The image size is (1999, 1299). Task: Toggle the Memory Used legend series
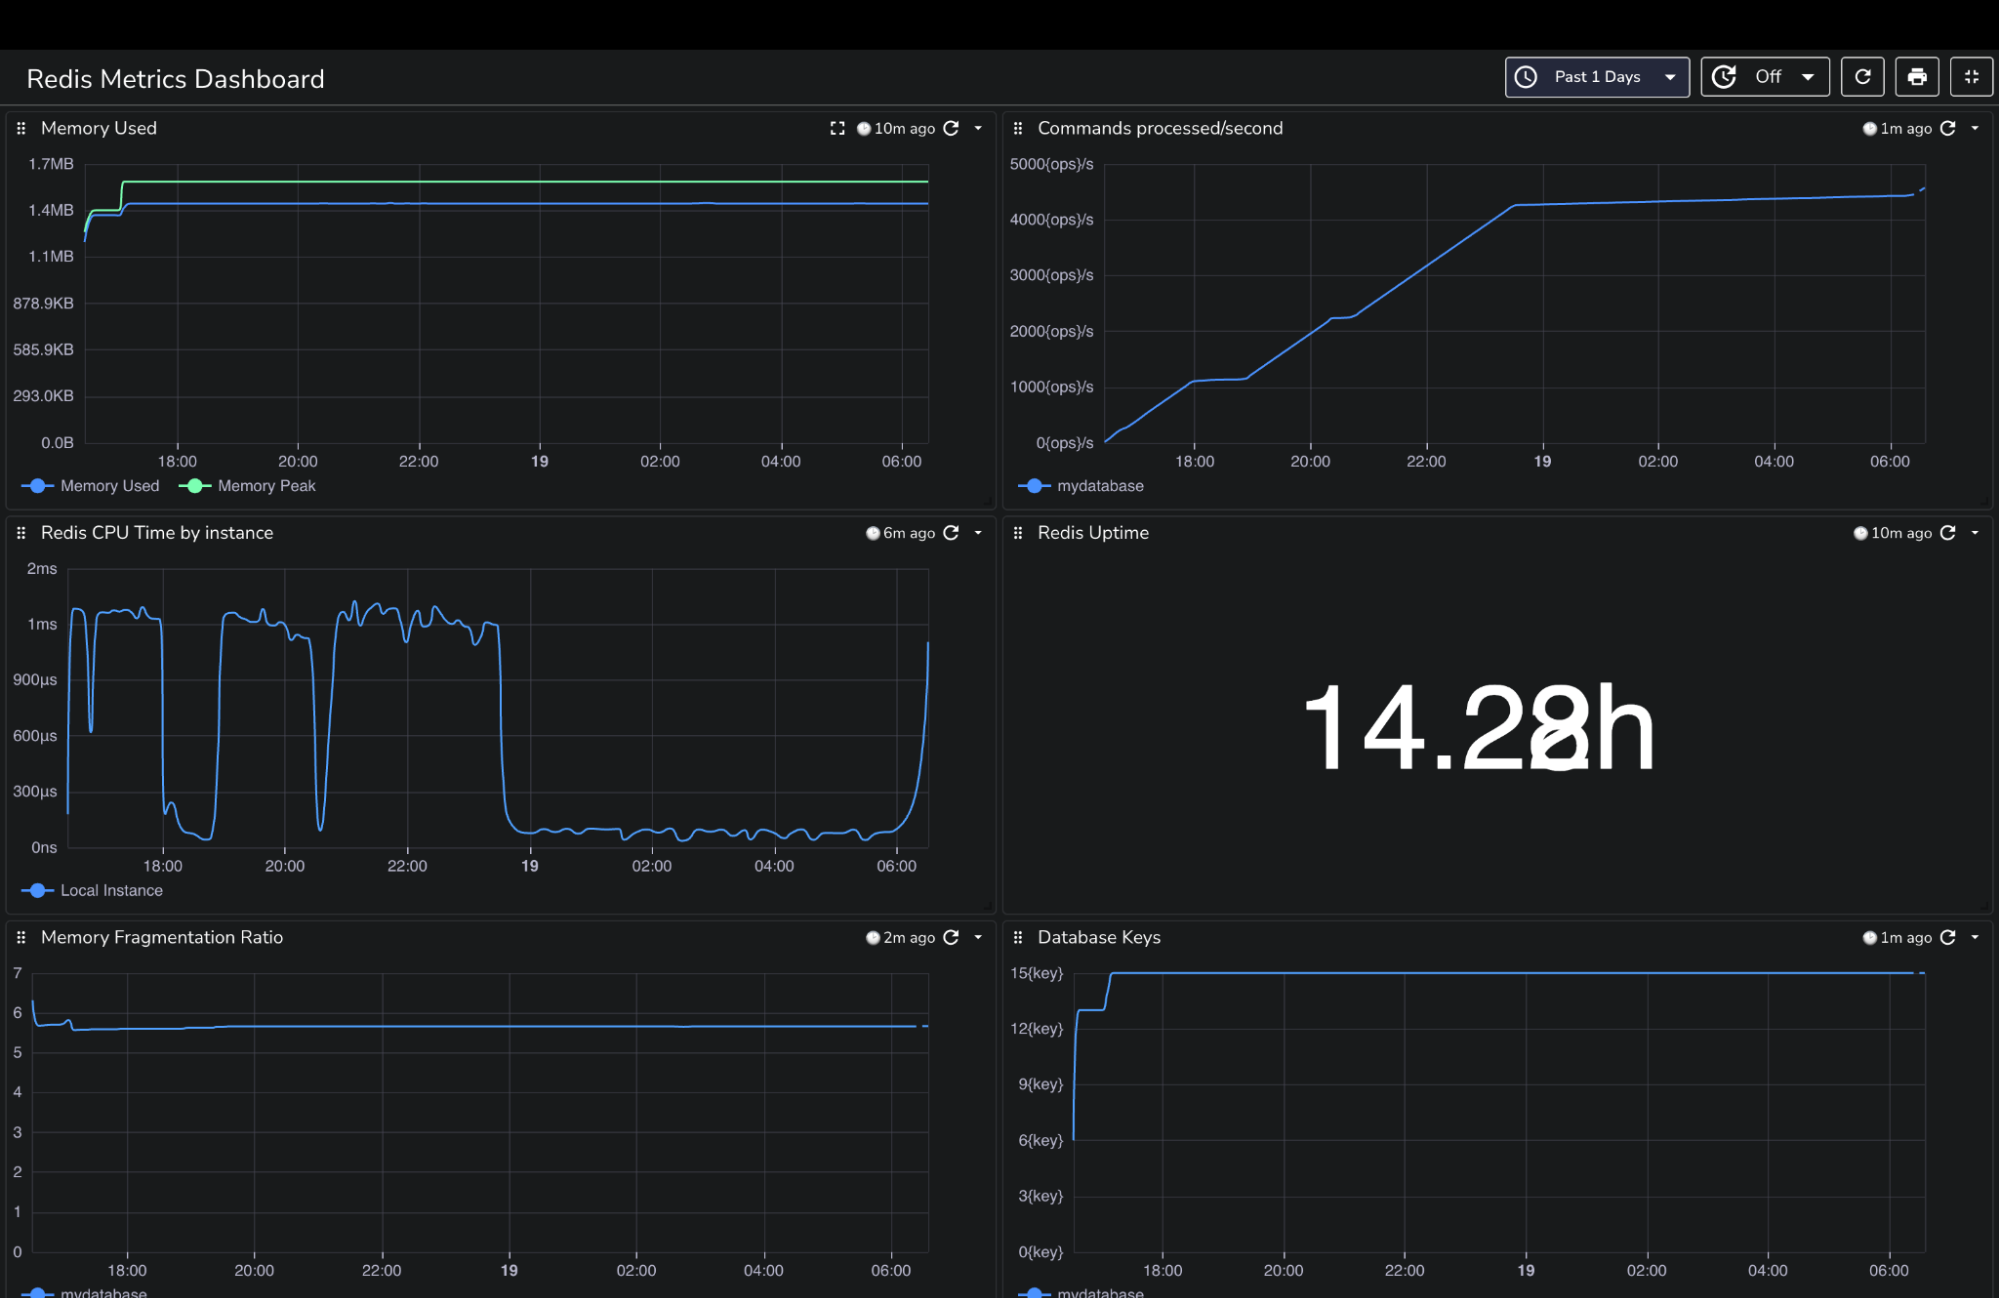pyautogui.click(x=90, y=486)
